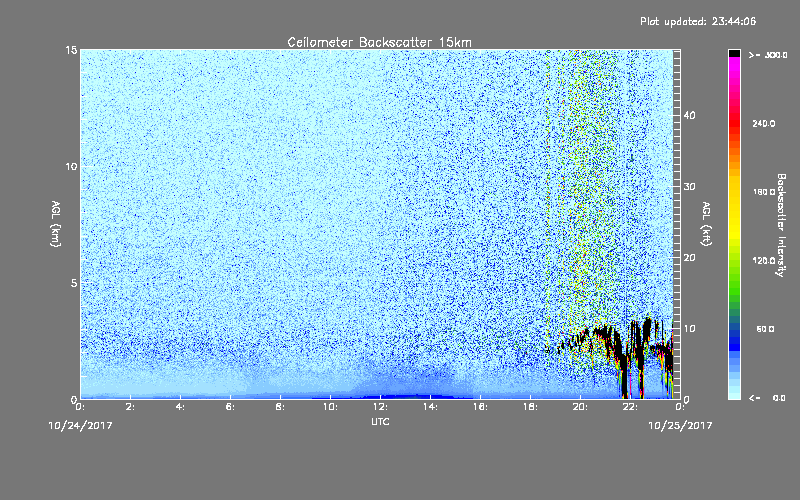Click the '30' kft tick label on right axis
Screen dimensions: 800x500
689,186
